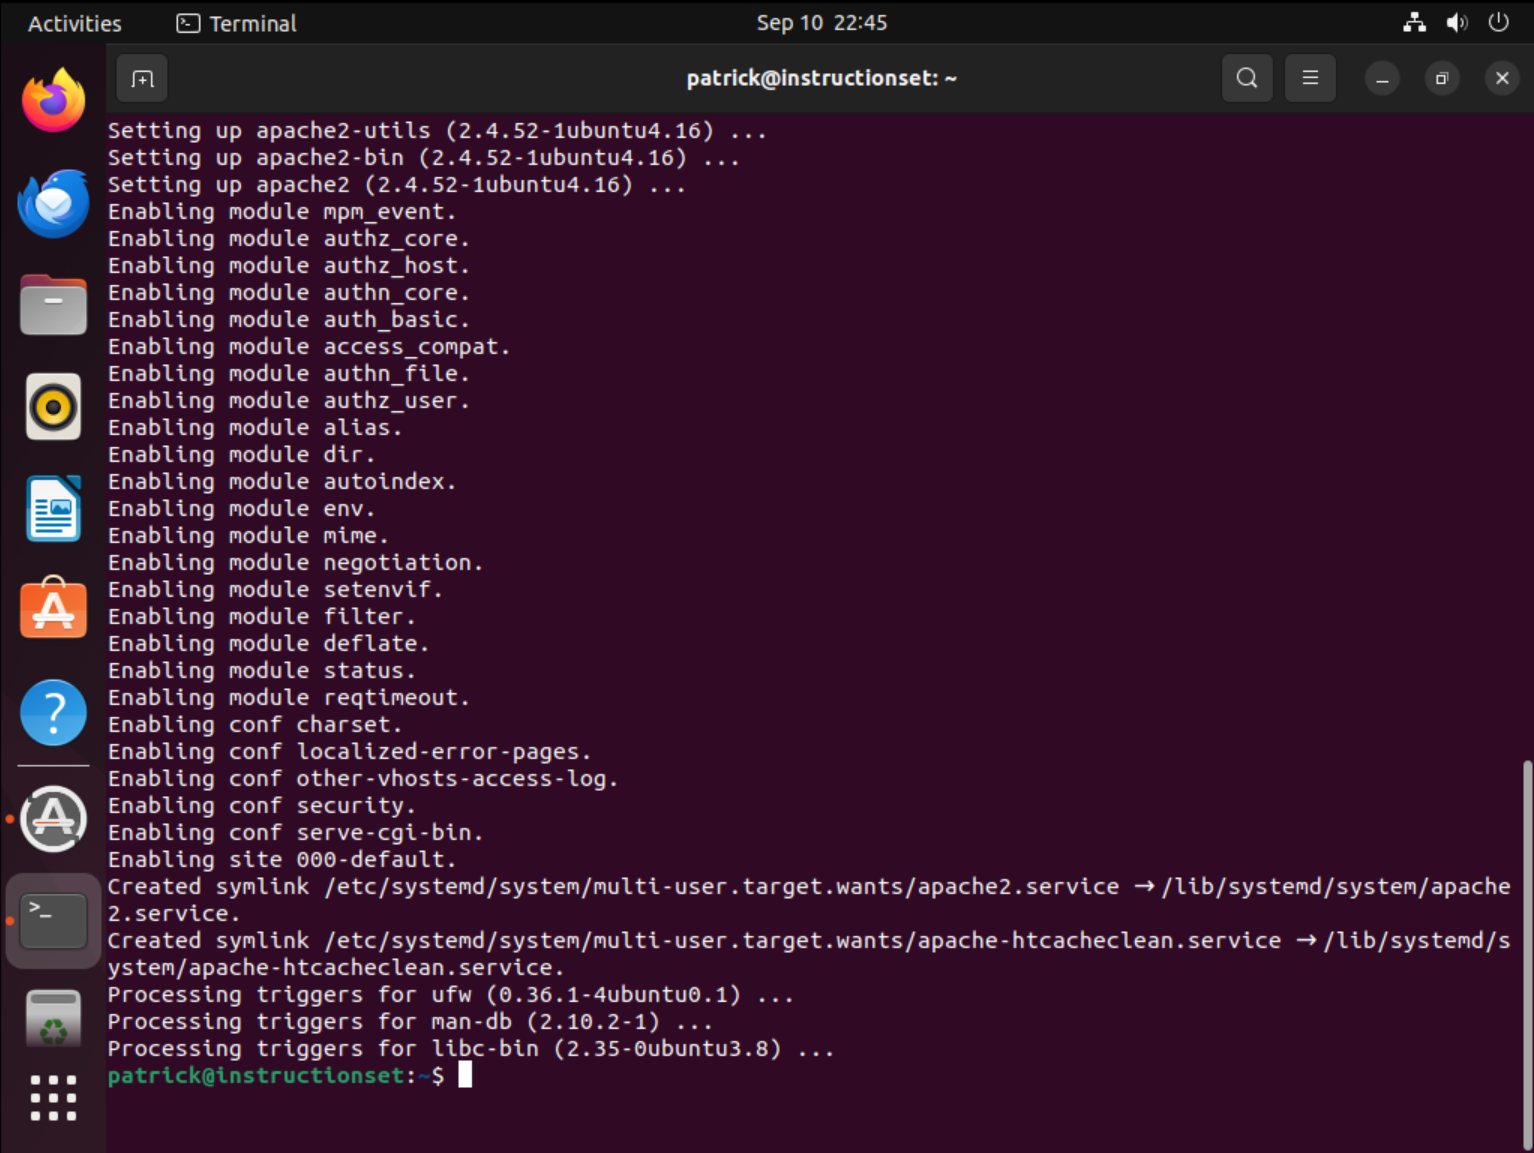
Task: Open Software Updater in the dock
Action: pyautogui.click(x=54, y=819)
